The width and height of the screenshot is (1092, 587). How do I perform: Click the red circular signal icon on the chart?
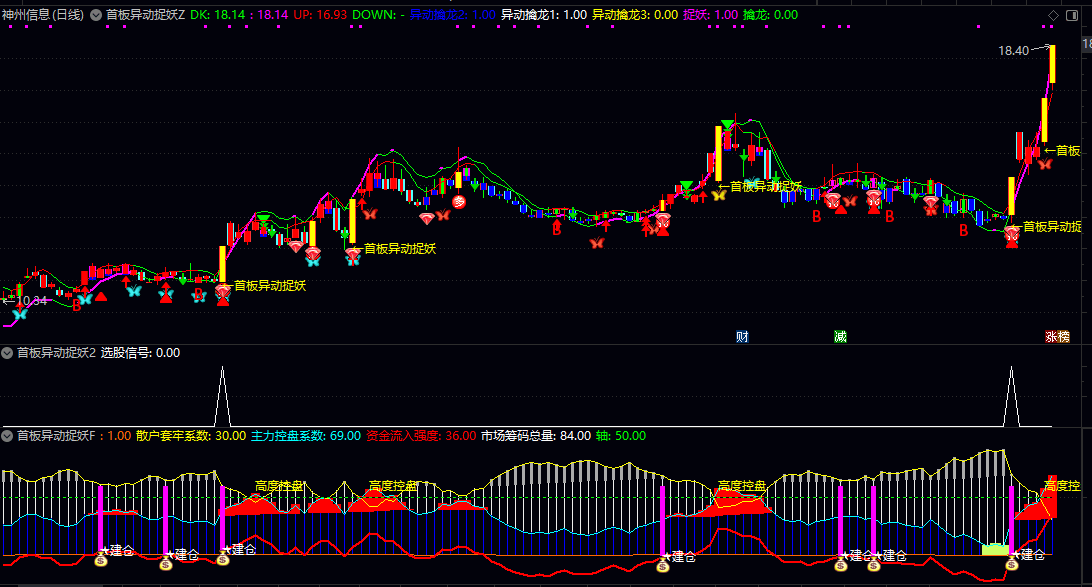click(x=459, y=202)
